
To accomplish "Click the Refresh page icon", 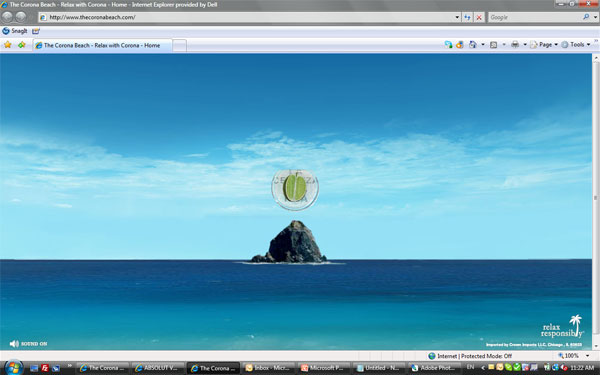I will coord(467,17).
